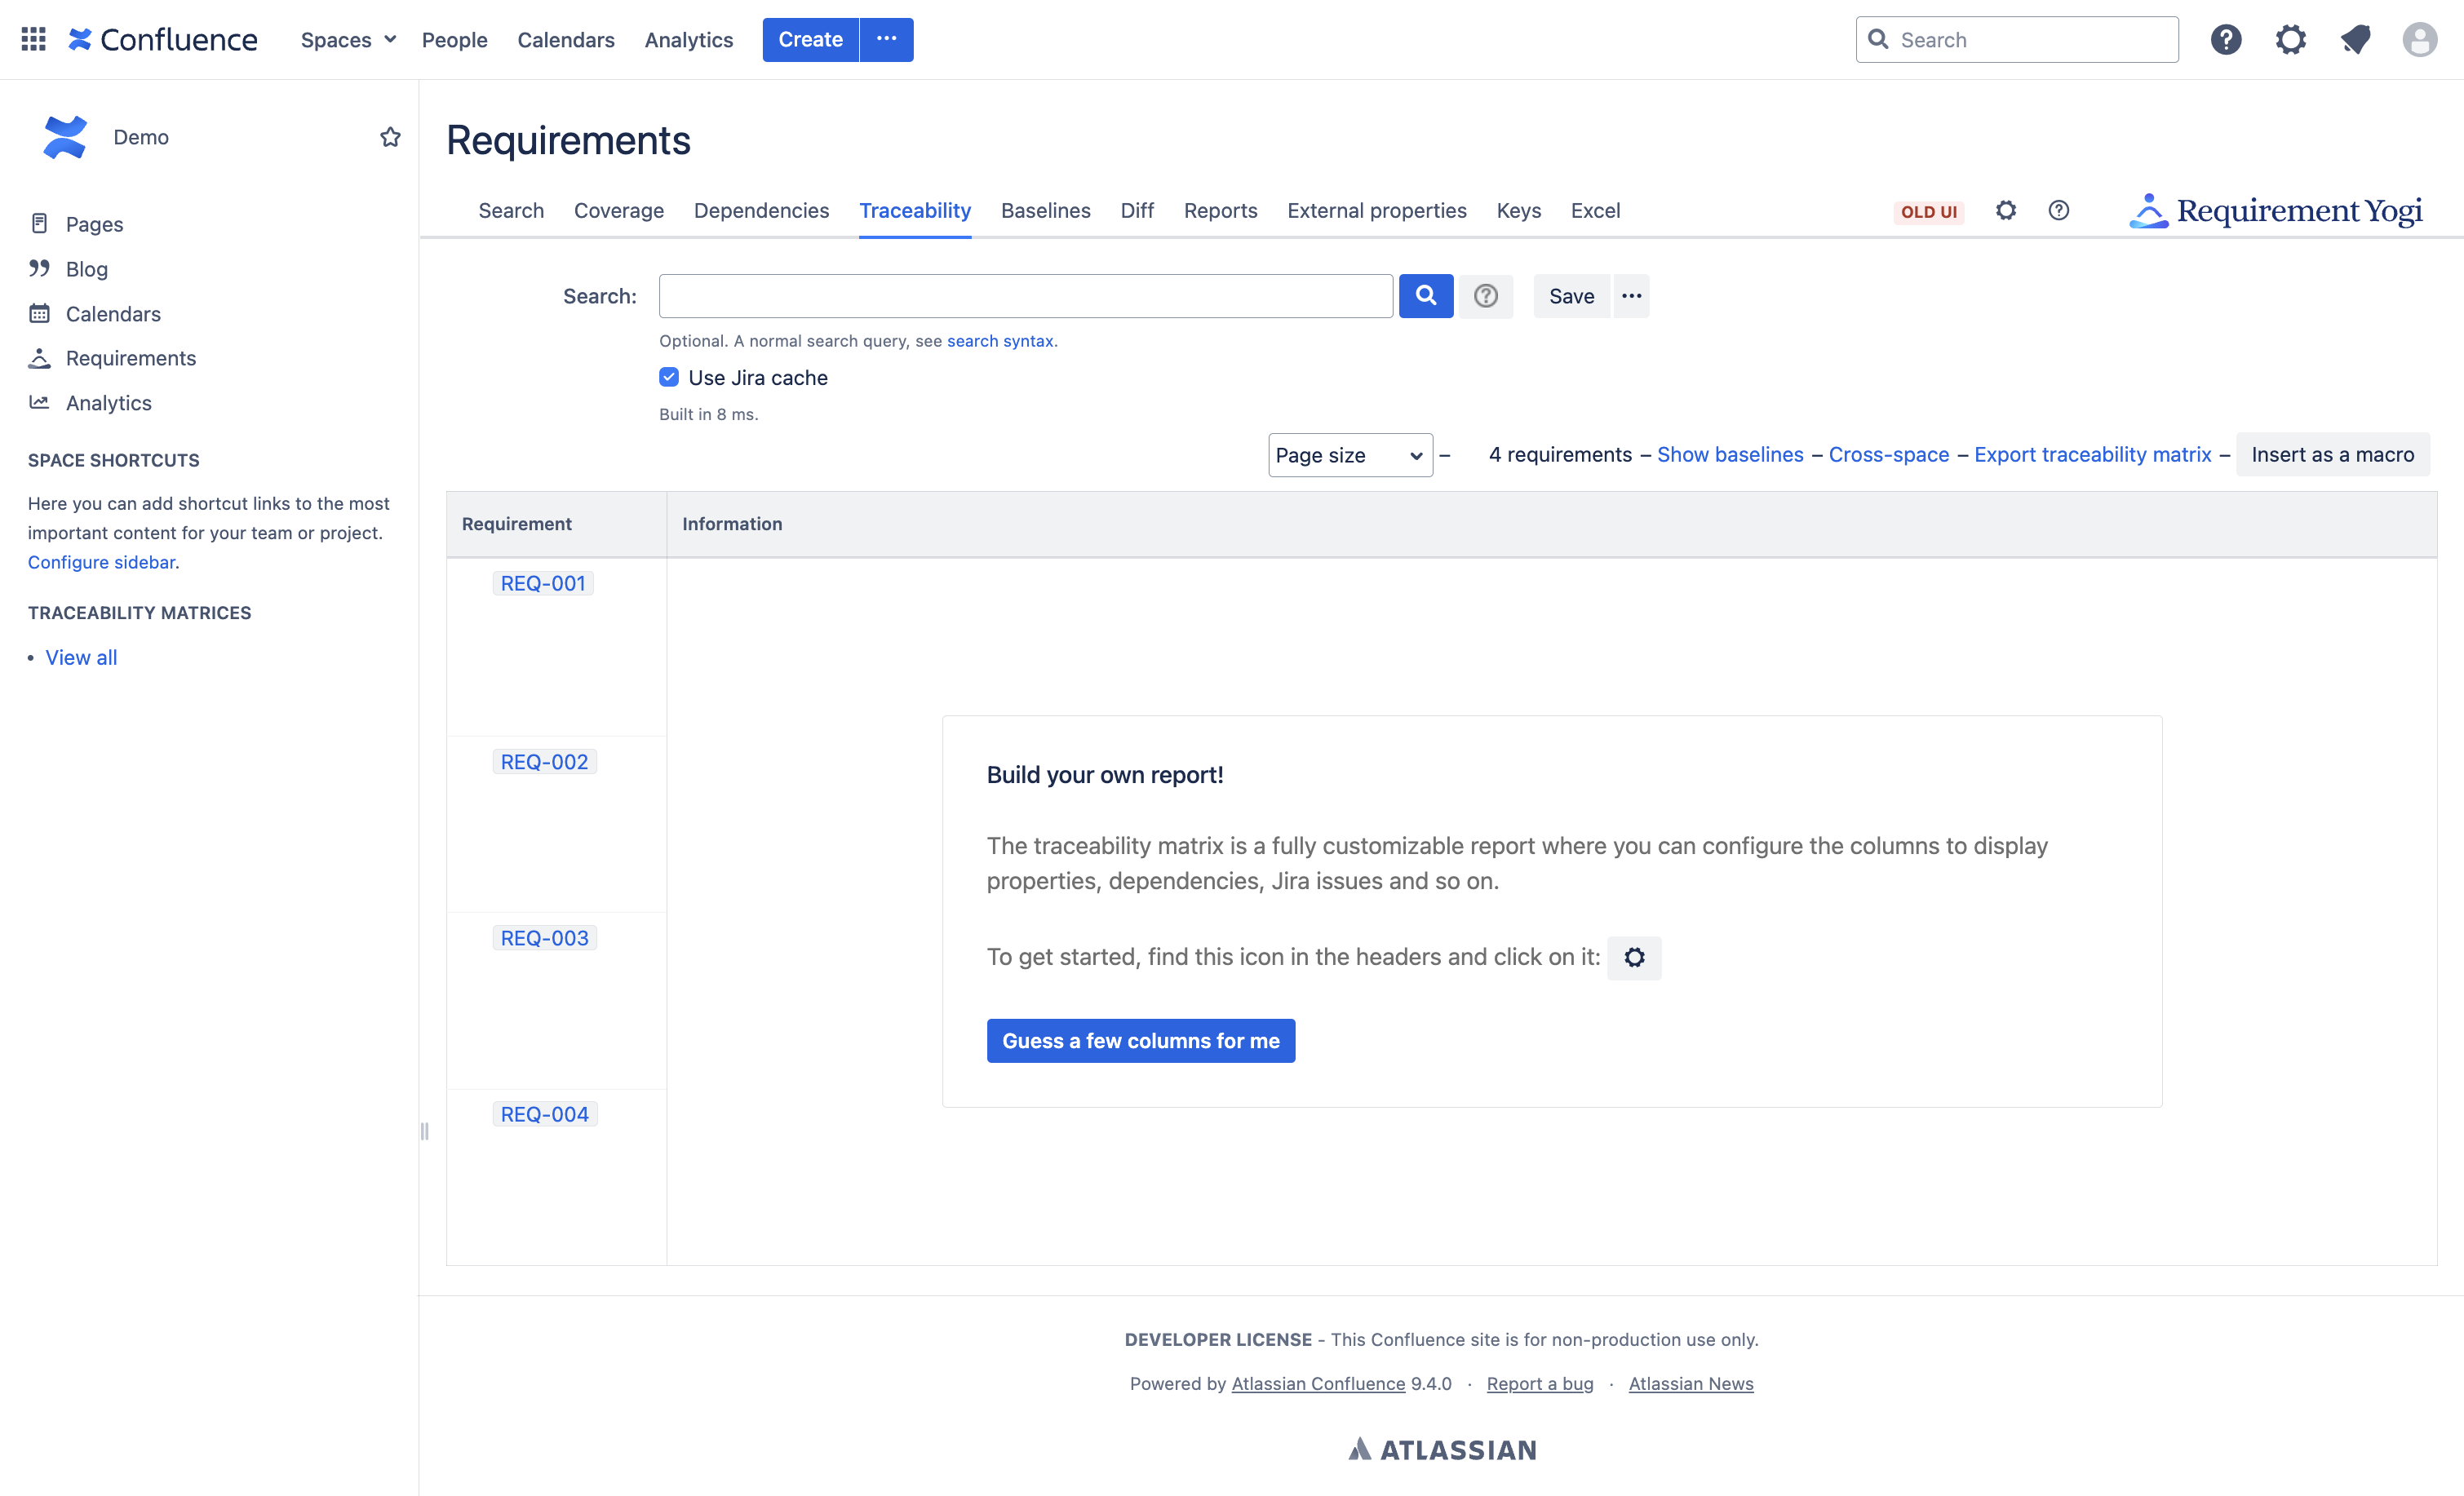Open the Requirement Yogi settings gear
Image resolution: width=2464 pixels, height=1496 pixels.
2005,211
